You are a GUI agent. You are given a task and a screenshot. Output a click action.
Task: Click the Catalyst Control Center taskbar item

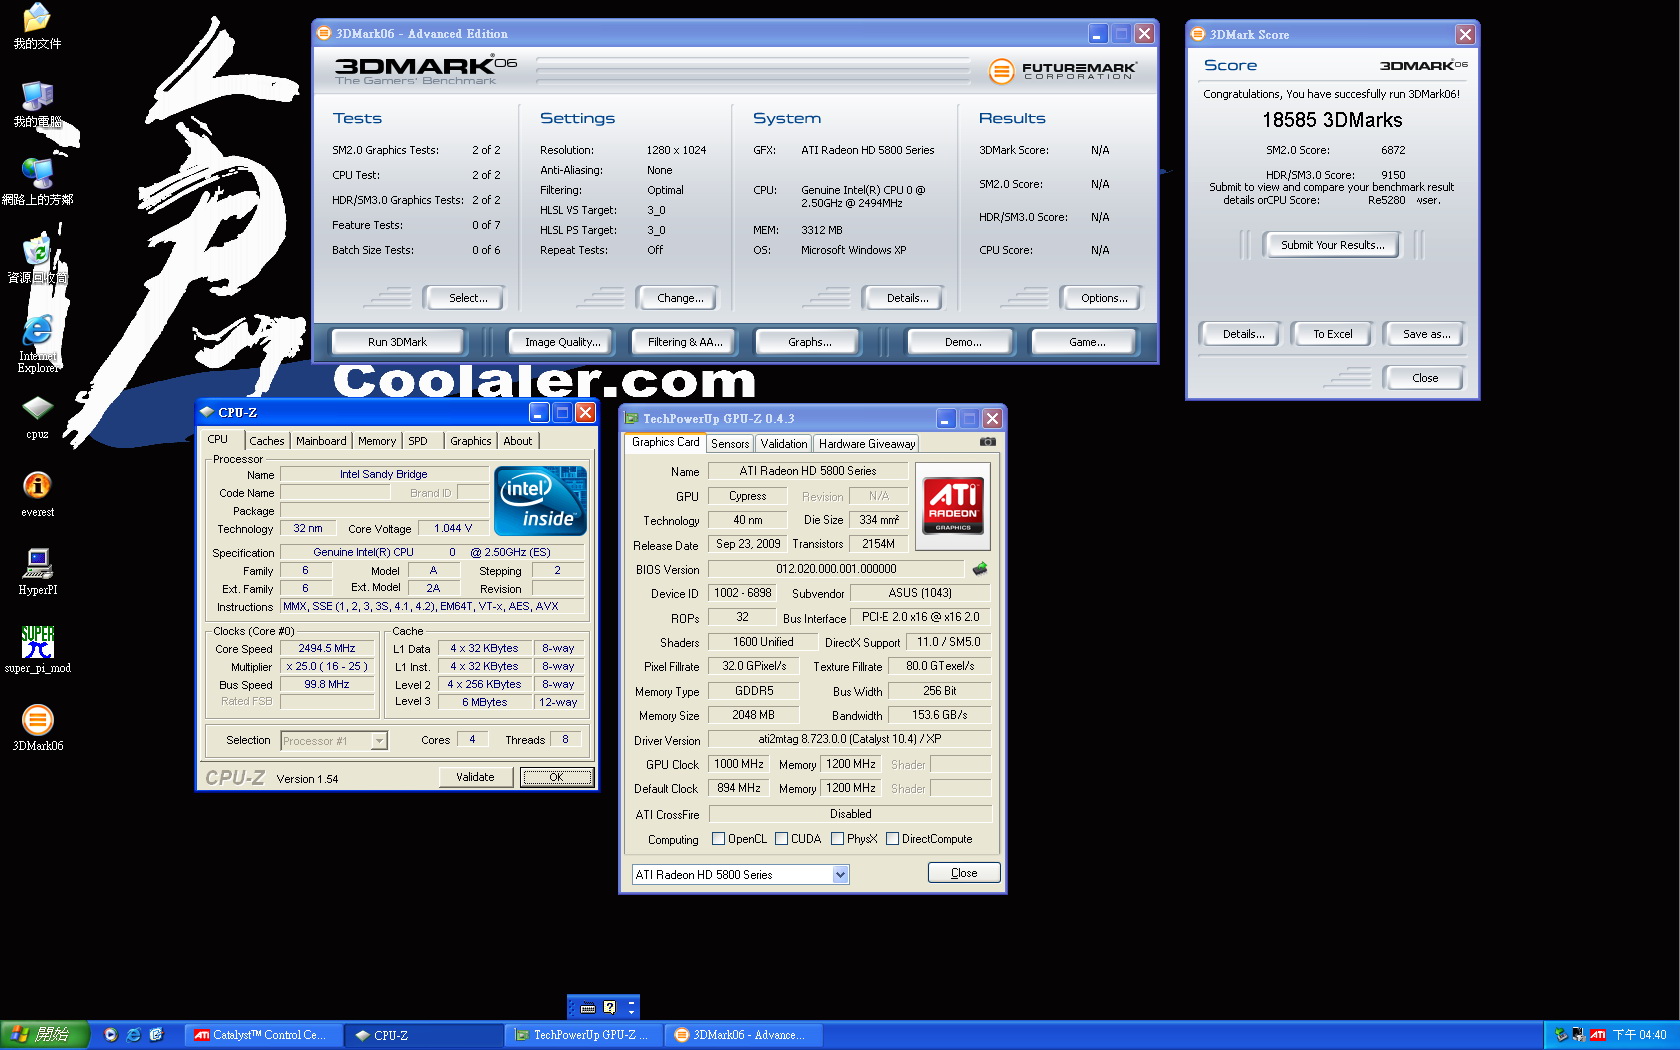coord(262,1035)
